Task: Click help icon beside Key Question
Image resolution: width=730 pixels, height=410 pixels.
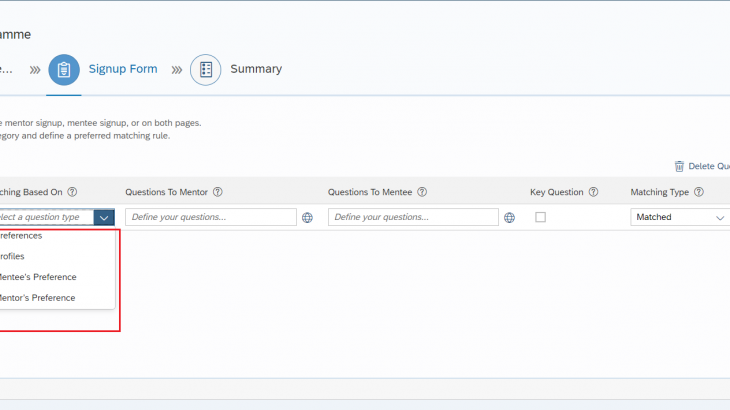Action: click(593, 192)
